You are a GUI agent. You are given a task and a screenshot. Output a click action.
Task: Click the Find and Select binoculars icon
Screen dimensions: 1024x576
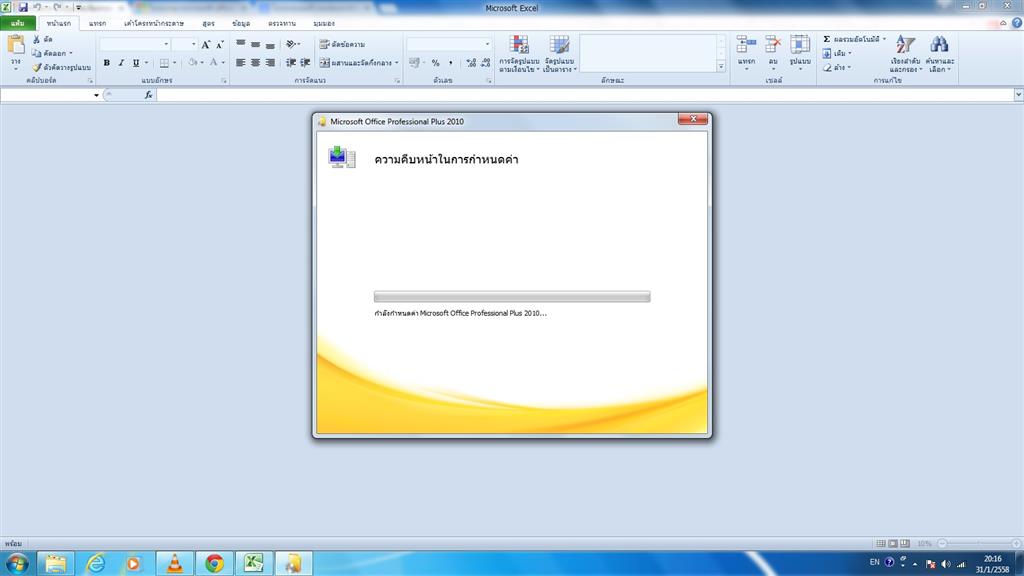939,44
